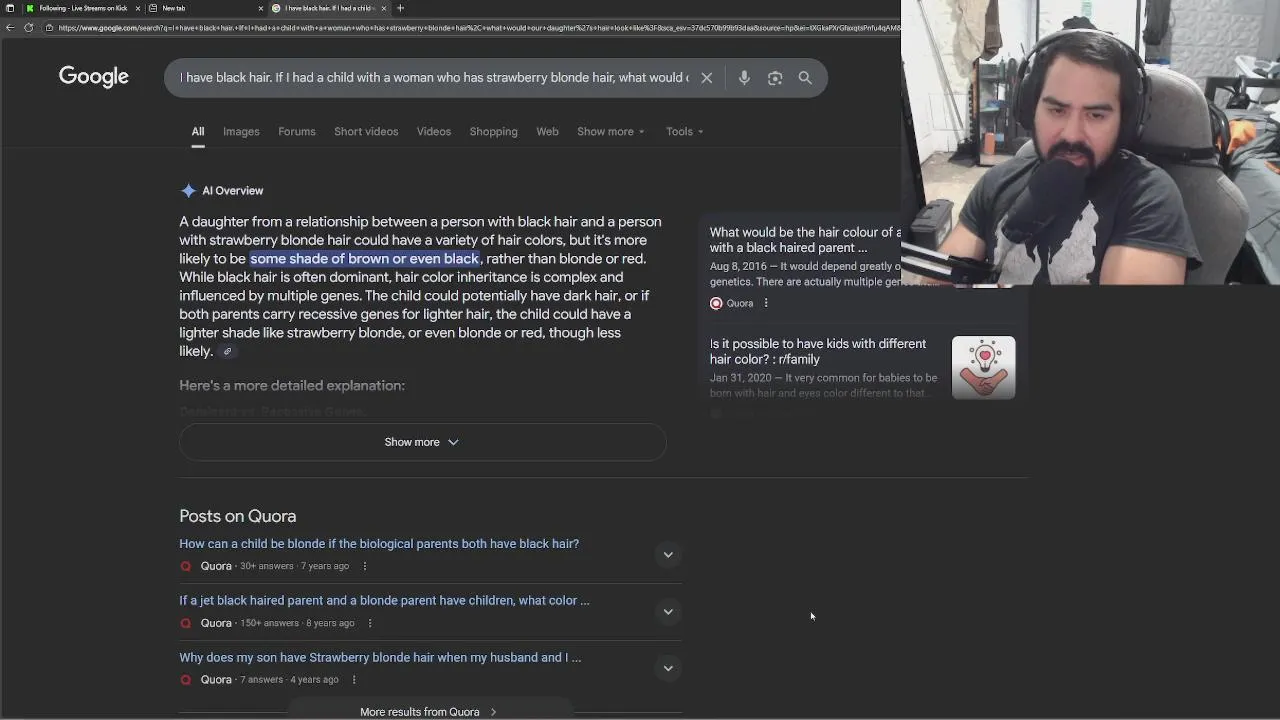This screenshot has height=720, width=1280.
Task: Open the three-dot menu beside Quora source
Action: point(766,303)
